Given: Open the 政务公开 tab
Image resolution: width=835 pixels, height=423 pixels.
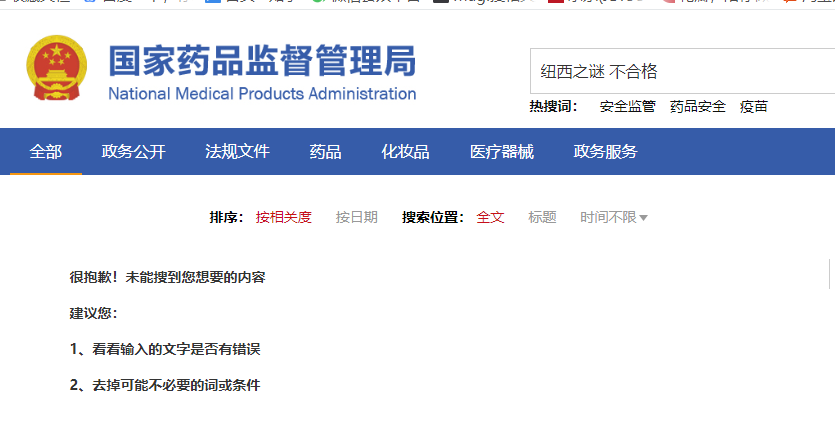Looking at the screenshot, I should 134,152.
